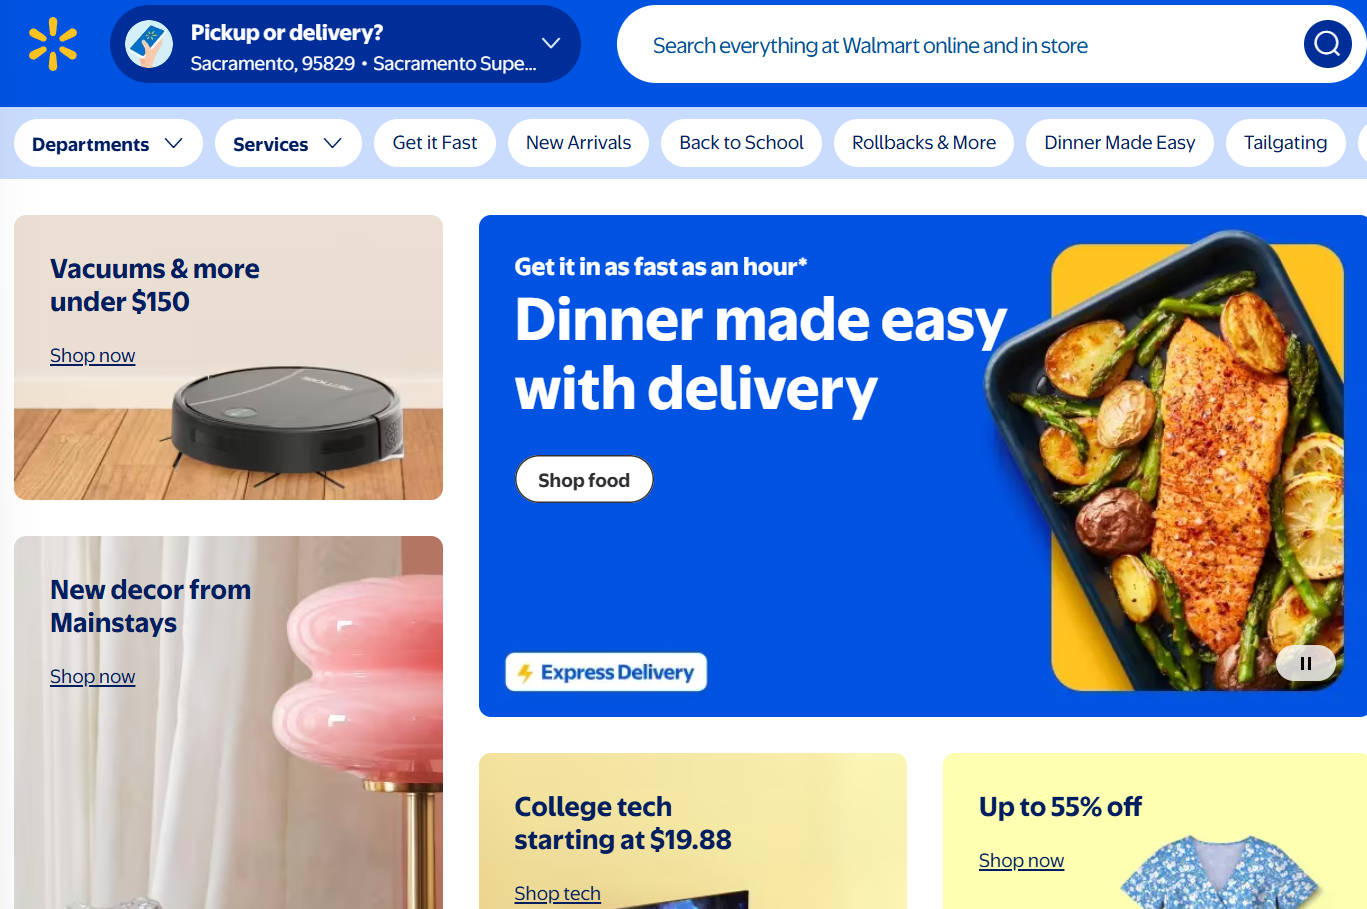Click the pickup or delivery phone icon
The image size is (1367, 909).
pos(149,44)
